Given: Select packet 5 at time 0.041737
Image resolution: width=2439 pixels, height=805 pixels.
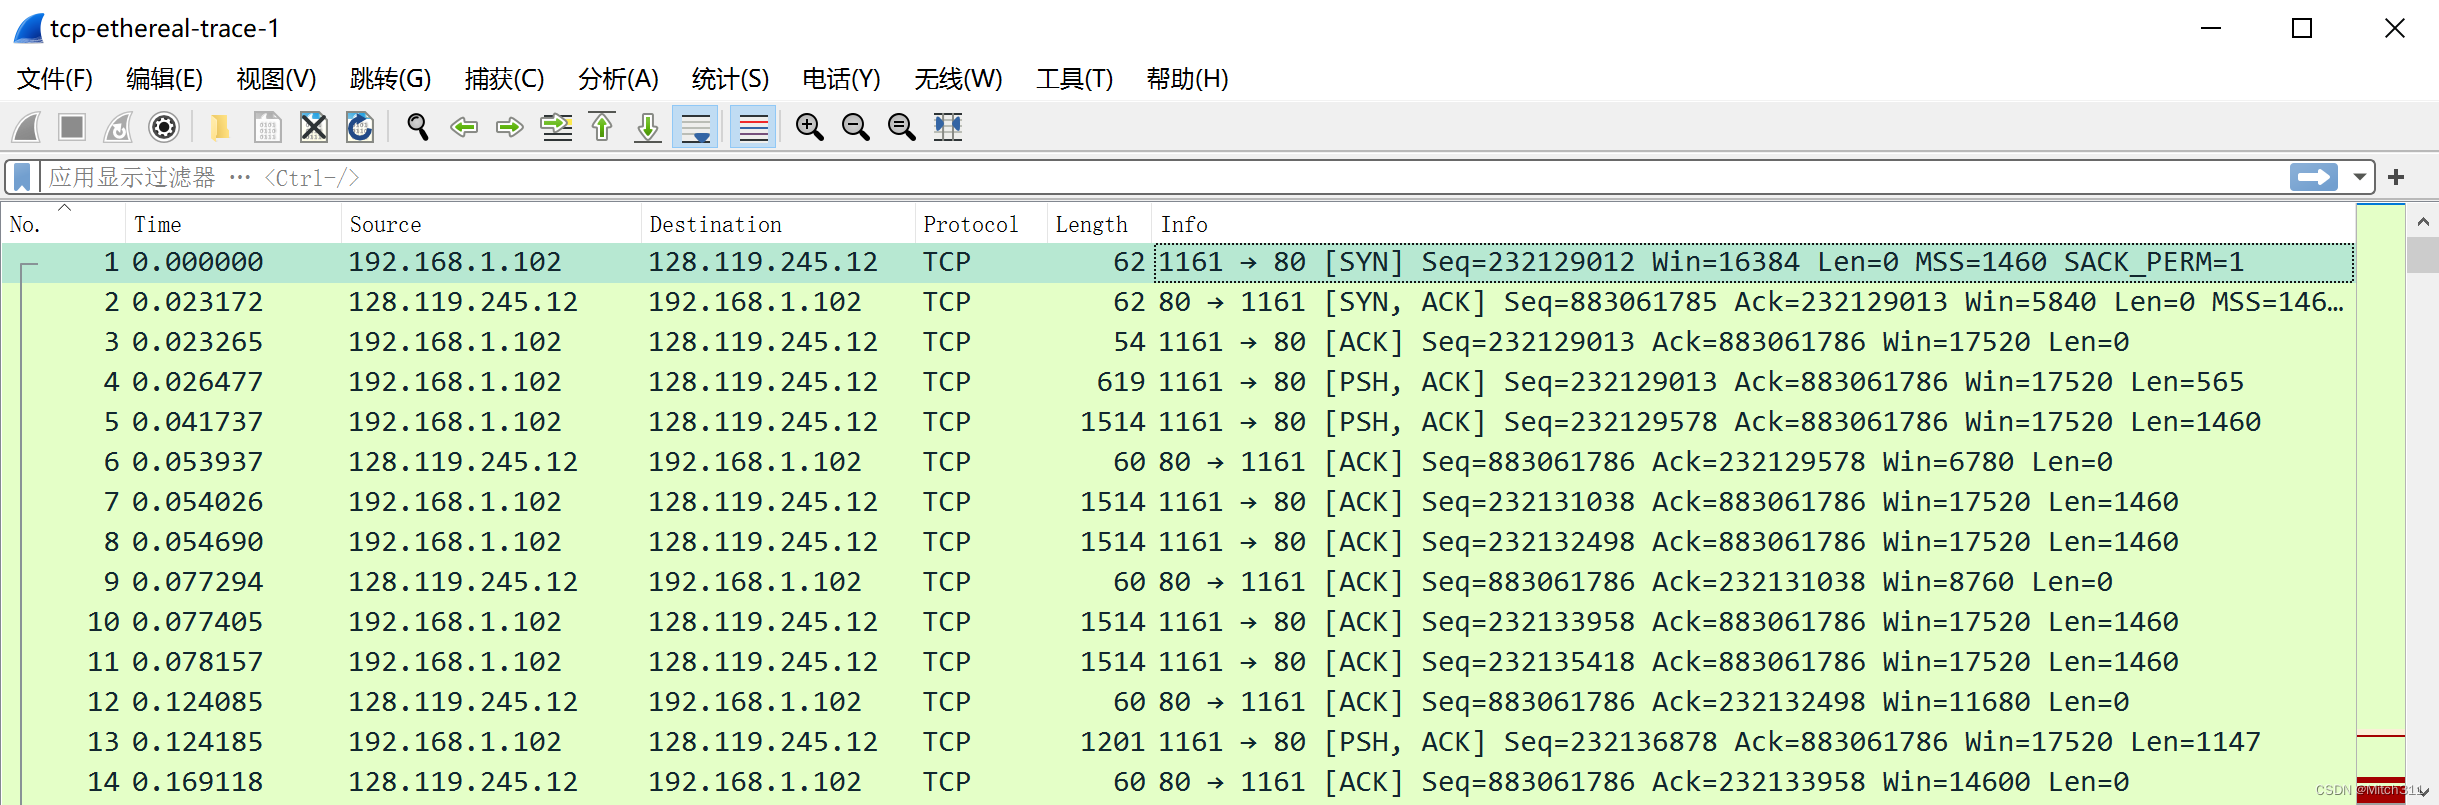Looking at the screenshot, I should click(1178, 422).
